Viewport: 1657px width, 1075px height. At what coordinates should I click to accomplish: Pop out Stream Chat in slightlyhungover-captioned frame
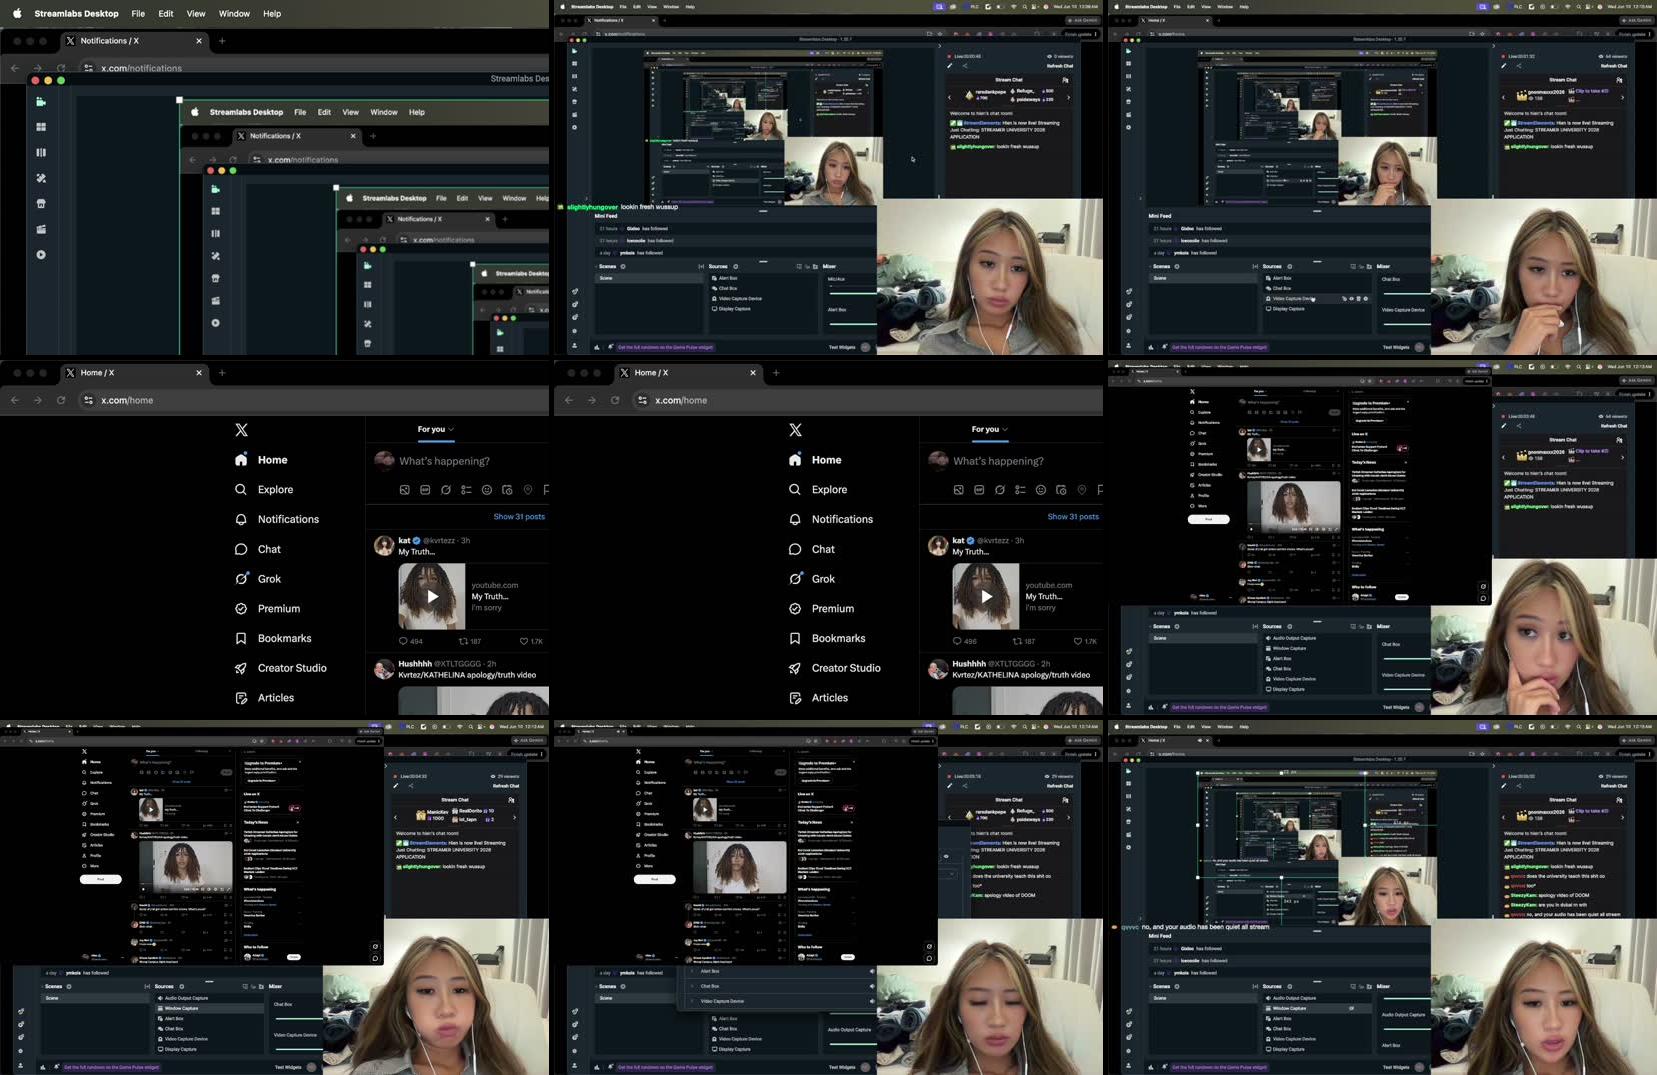pos(1066,79)
